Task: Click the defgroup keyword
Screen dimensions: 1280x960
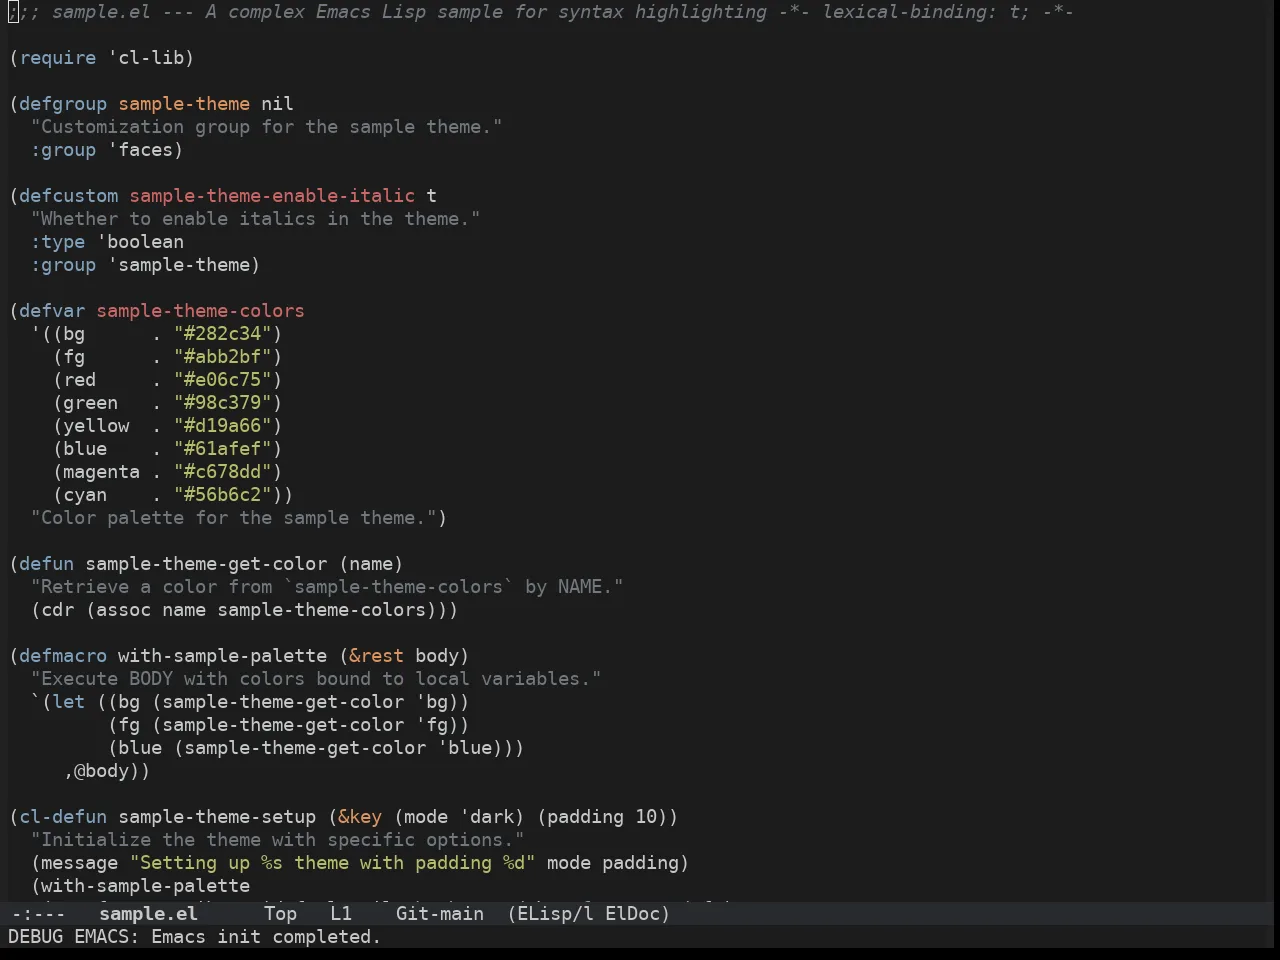Action: [x=63, y=104]
